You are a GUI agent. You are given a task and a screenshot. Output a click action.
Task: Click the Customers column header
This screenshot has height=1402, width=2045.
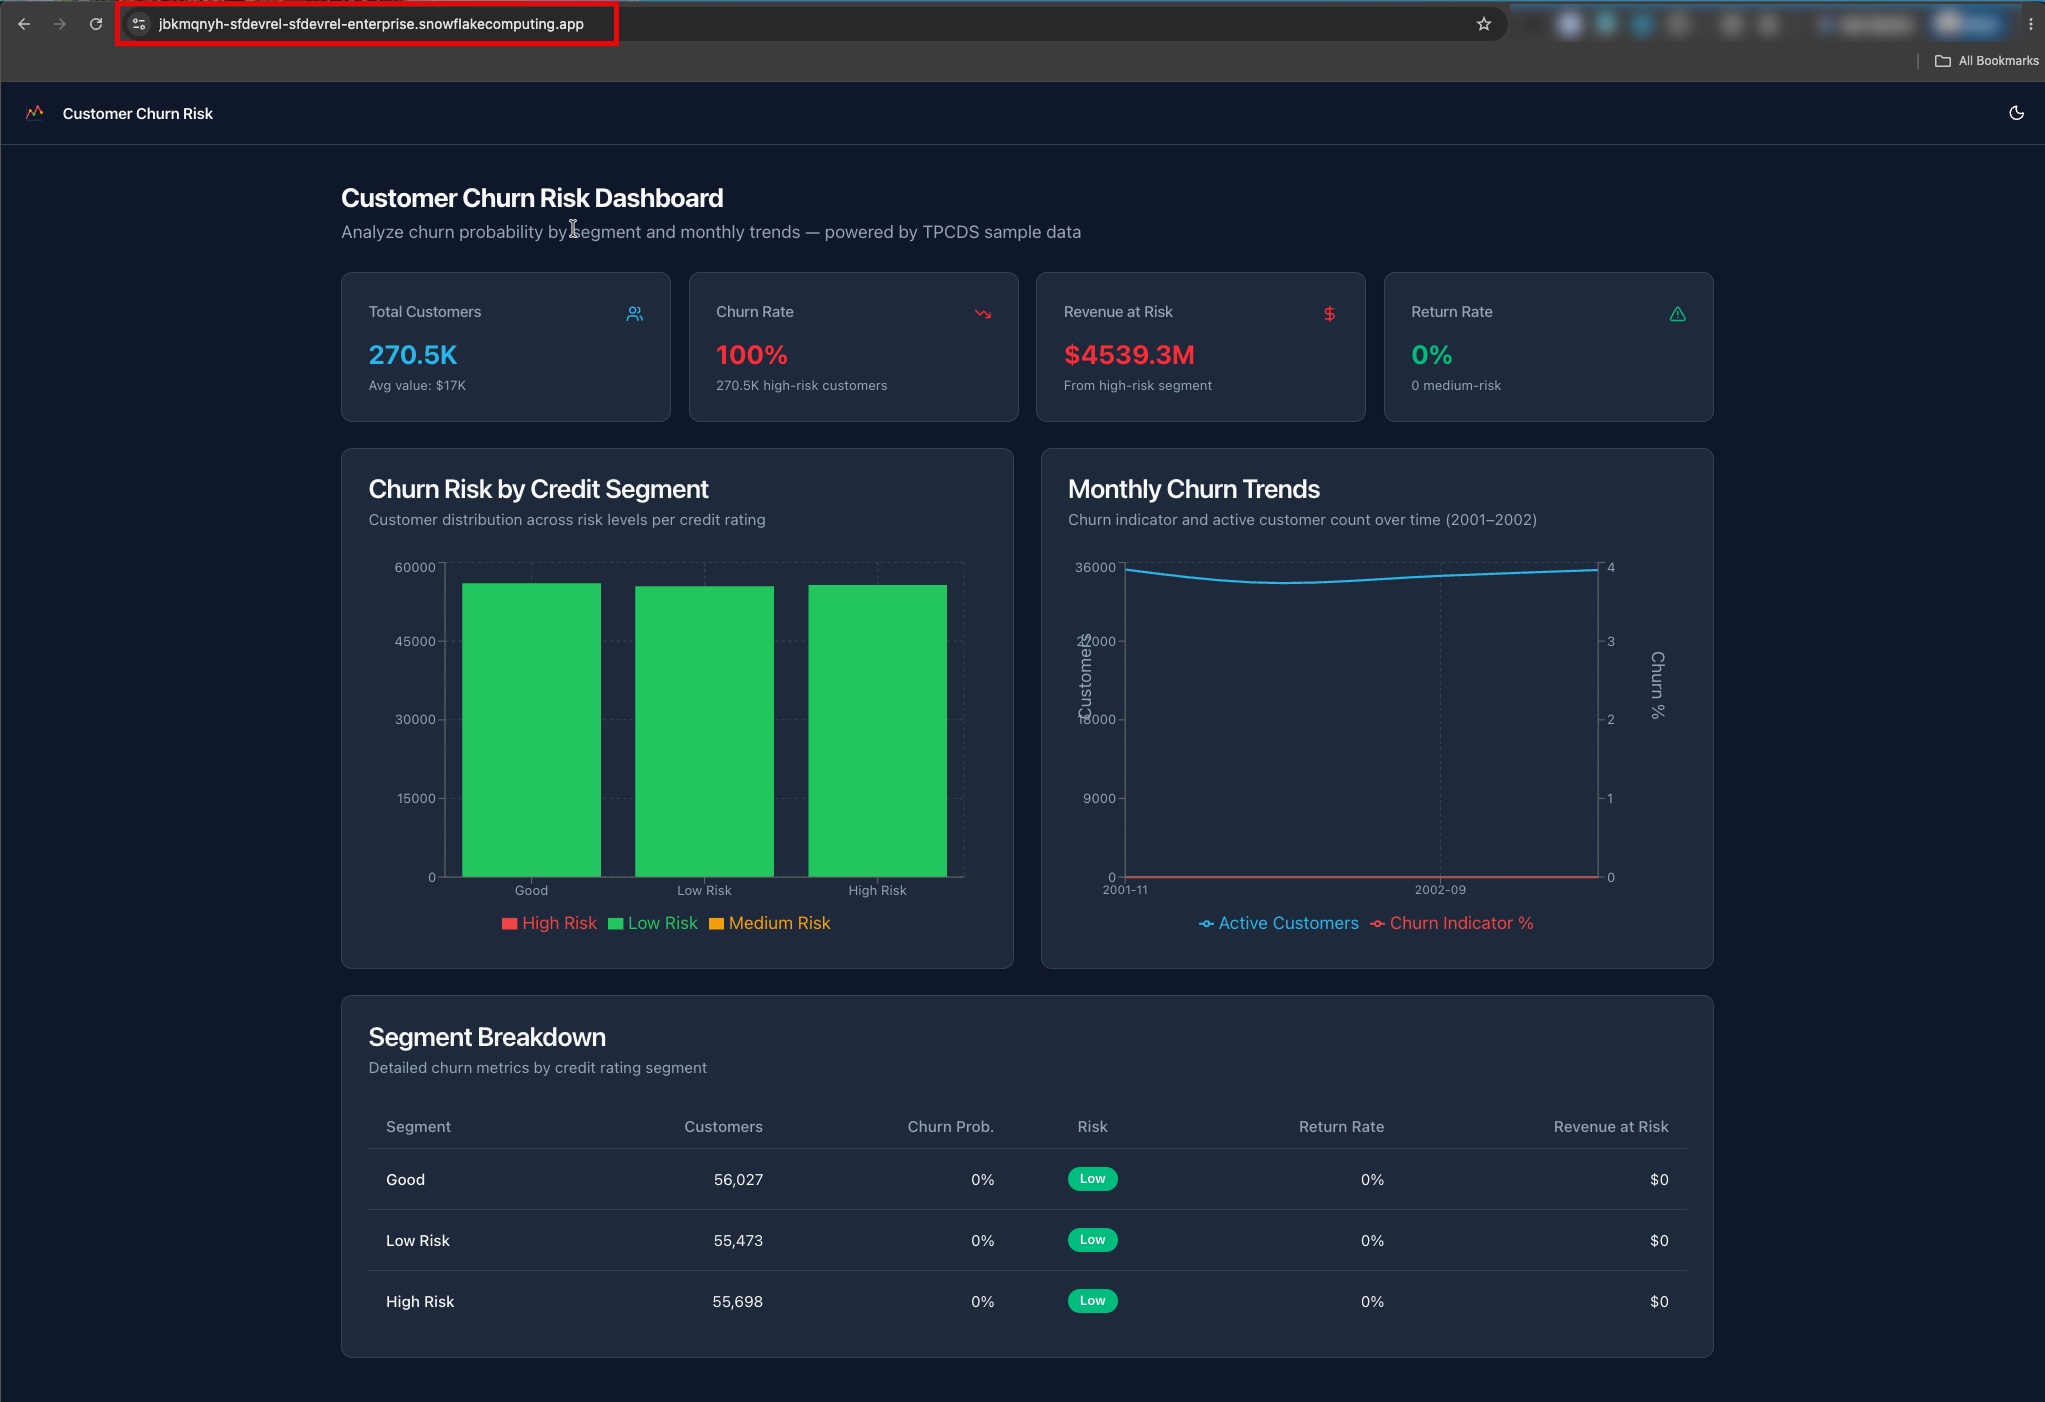723,1127
